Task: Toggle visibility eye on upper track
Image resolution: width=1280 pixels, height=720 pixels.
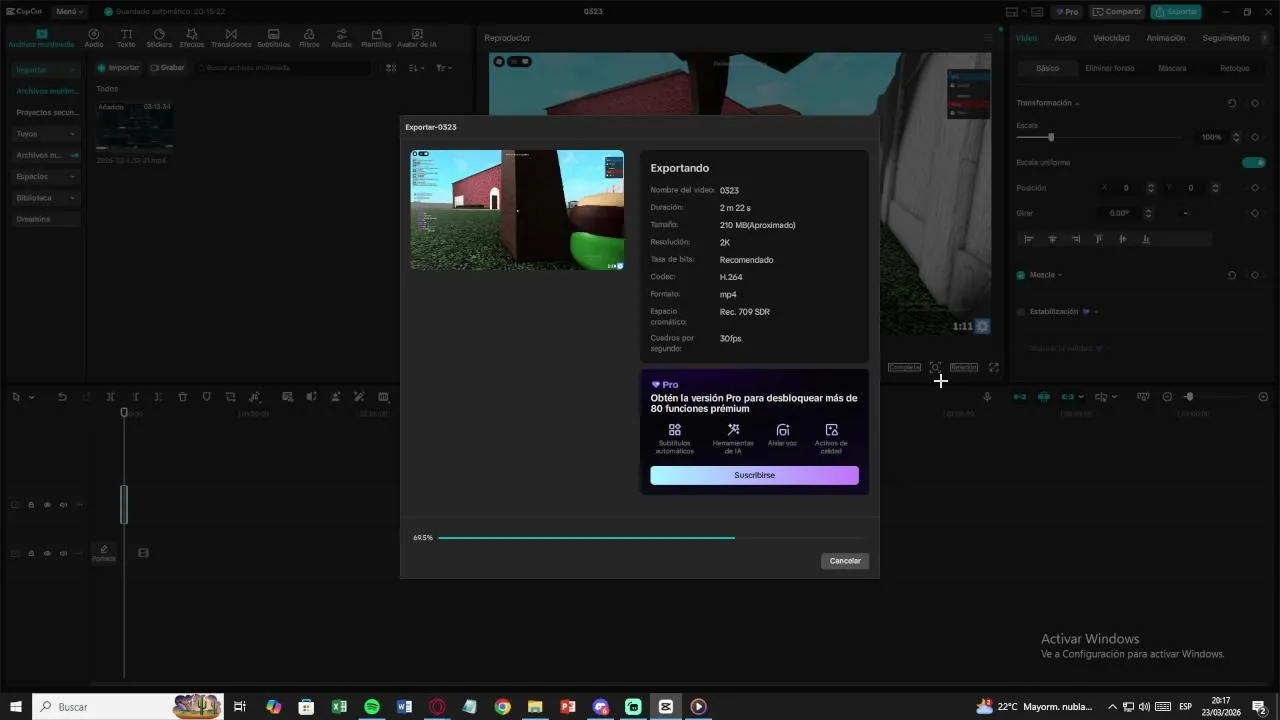Action: click(x=47, y=505)
